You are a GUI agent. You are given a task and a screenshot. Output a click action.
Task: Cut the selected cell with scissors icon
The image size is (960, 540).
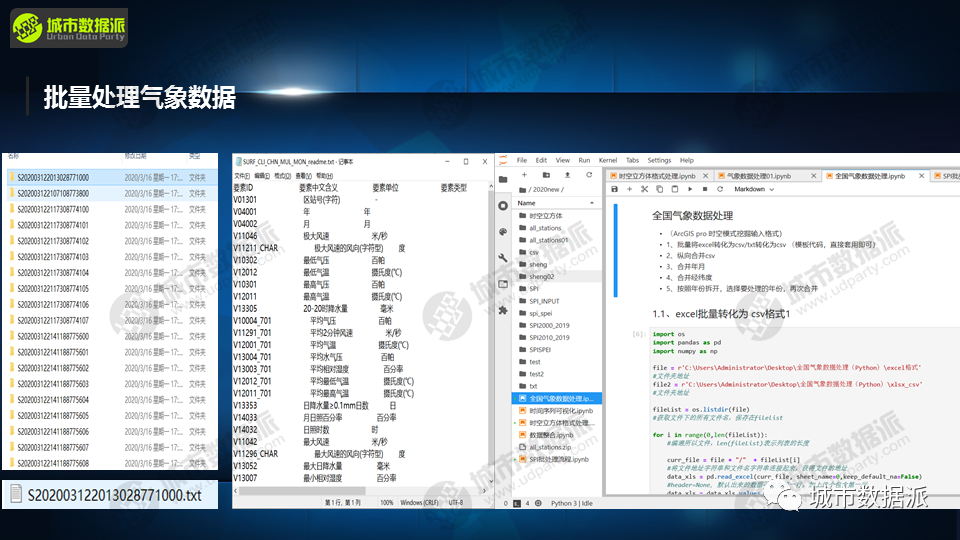click(645, 189)
